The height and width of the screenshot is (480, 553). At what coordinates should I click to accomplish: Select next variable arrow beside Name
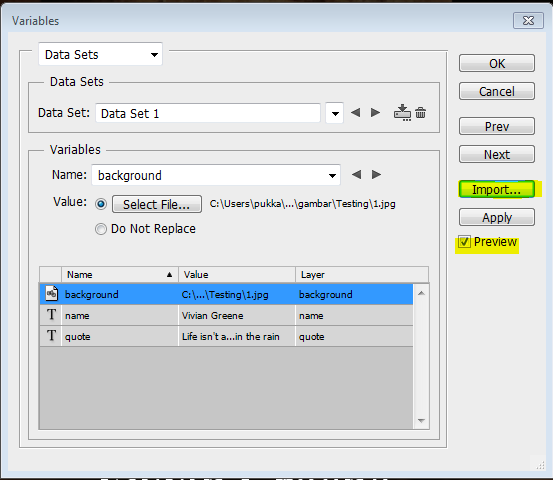click(x=376, y=175)
